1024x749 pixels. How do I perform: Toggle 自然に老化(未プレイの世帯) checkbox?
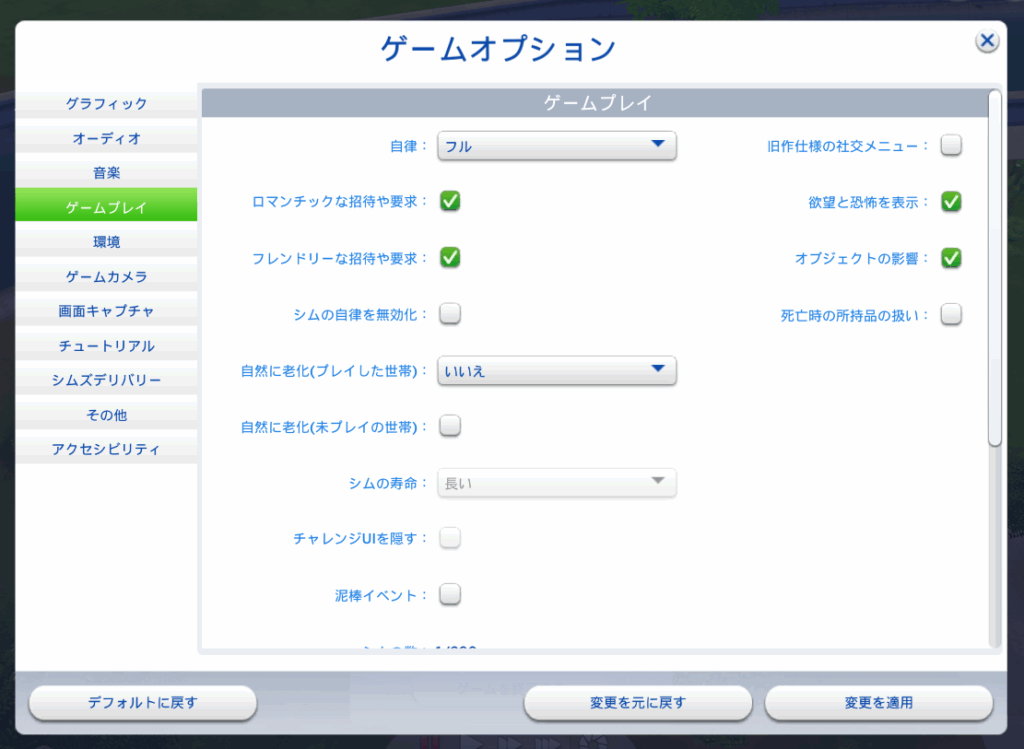[x=450, y=426]
